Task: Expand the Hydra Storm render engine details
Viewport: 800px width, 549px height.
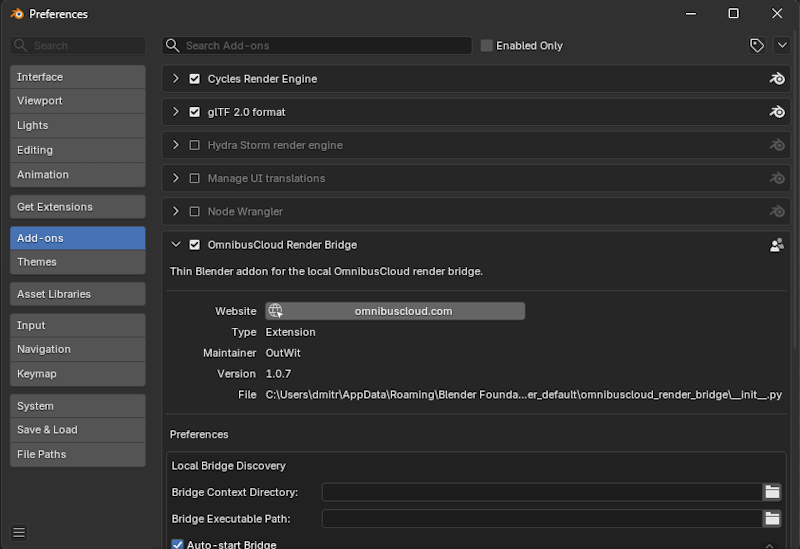Action: 176,145
